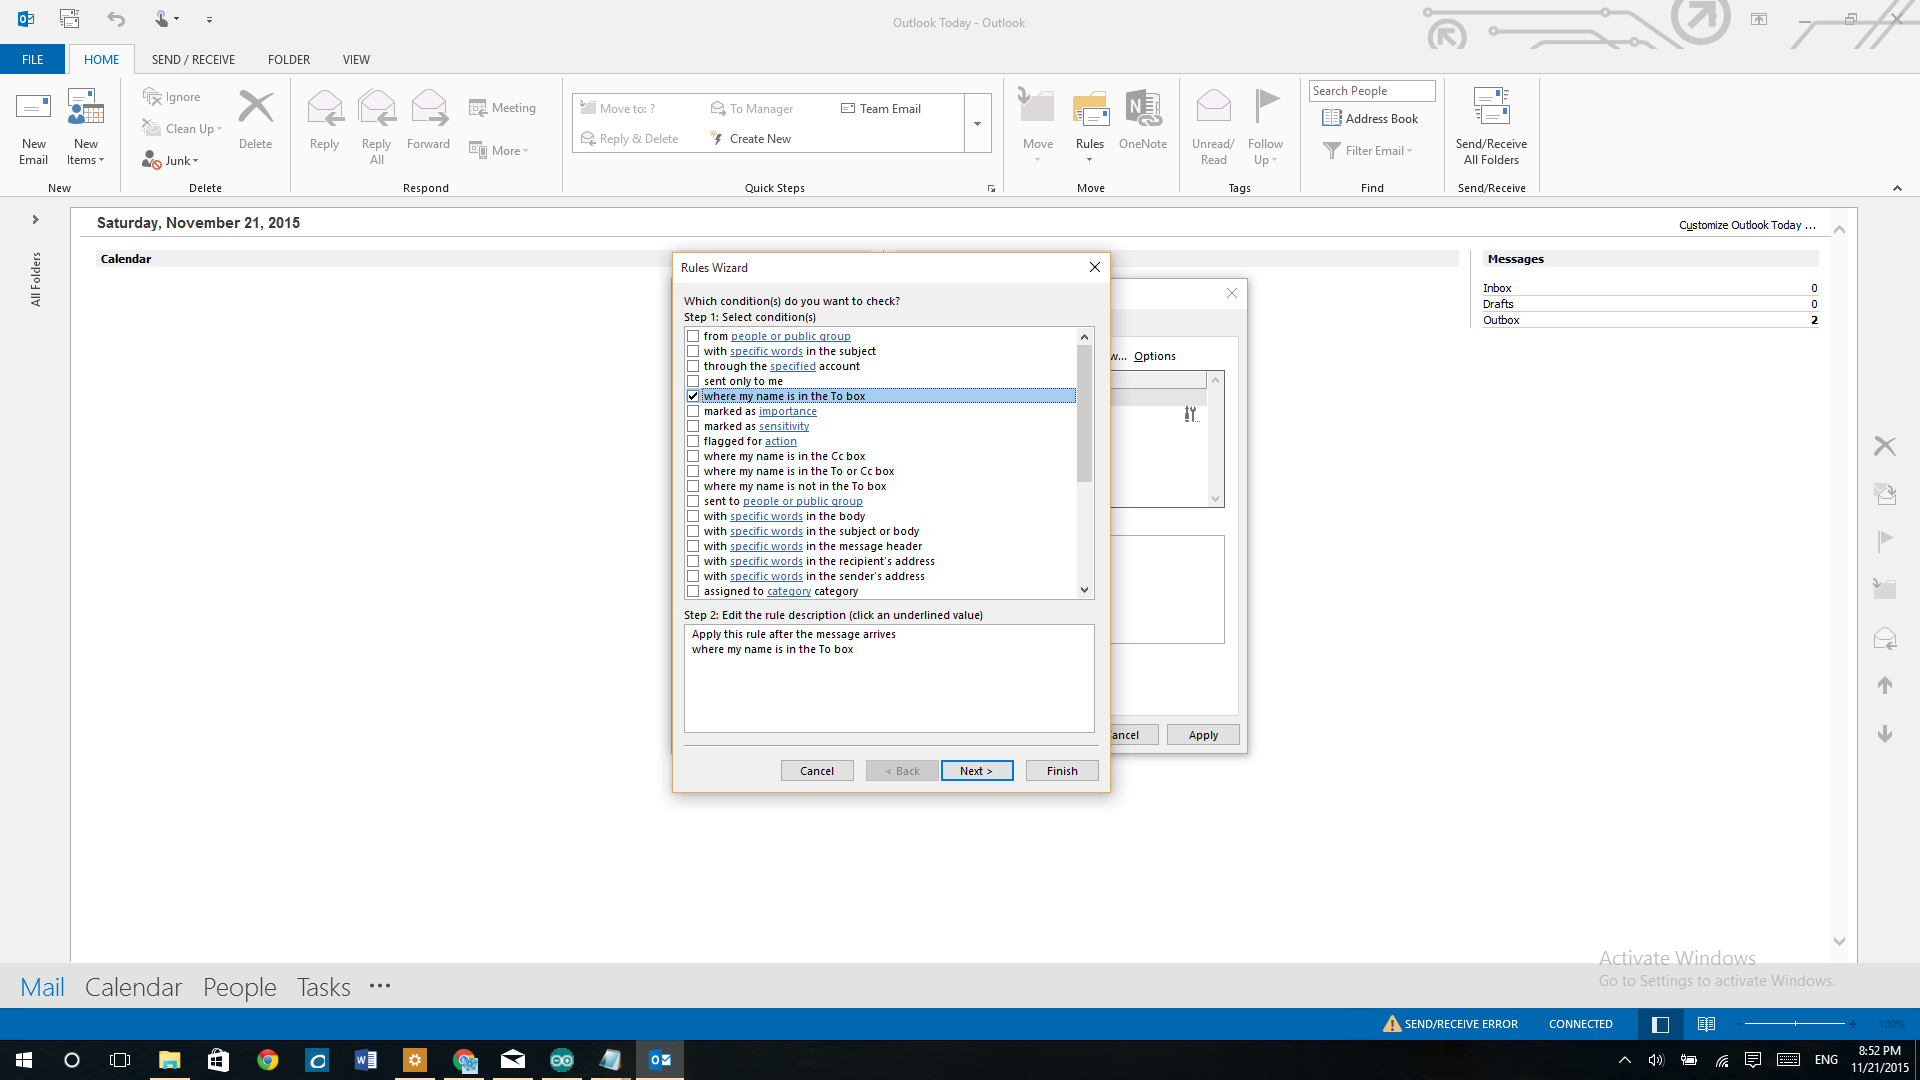1920x1080 pixels.
Task: Expand the Clean Up dropdown
Action: point(219,129)
